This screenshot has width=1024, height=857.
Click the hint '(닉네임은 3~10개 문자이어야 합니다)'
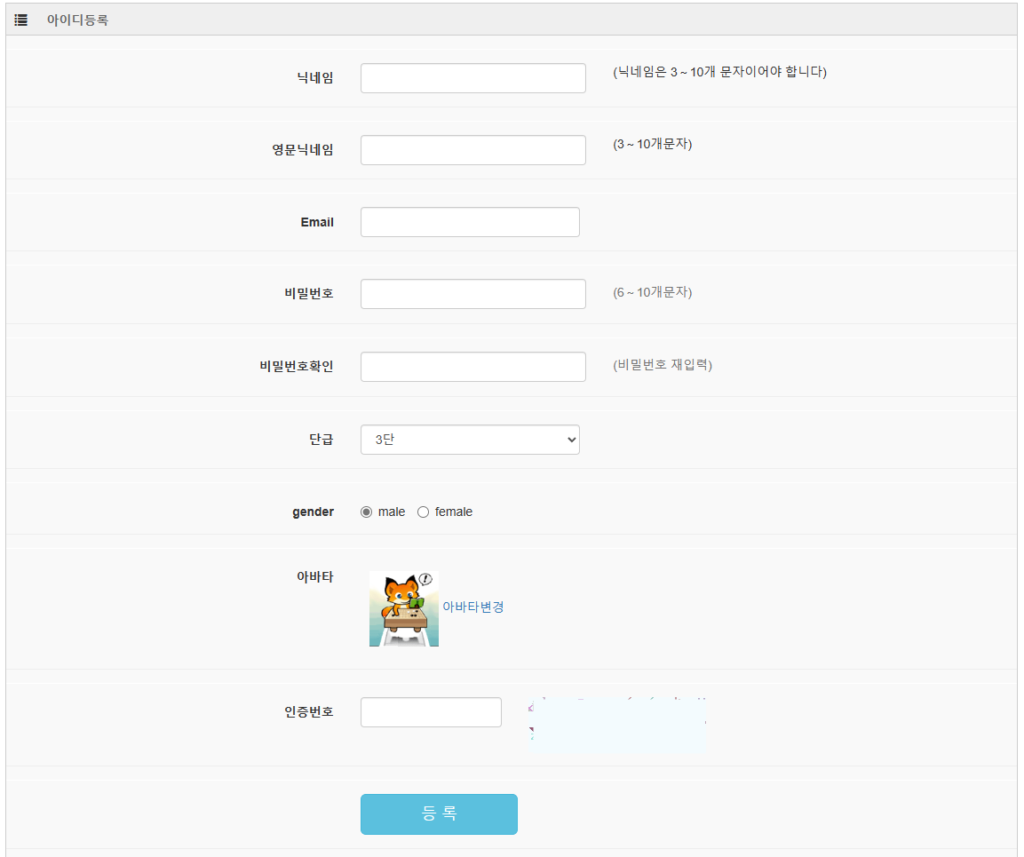coord(720,72)
